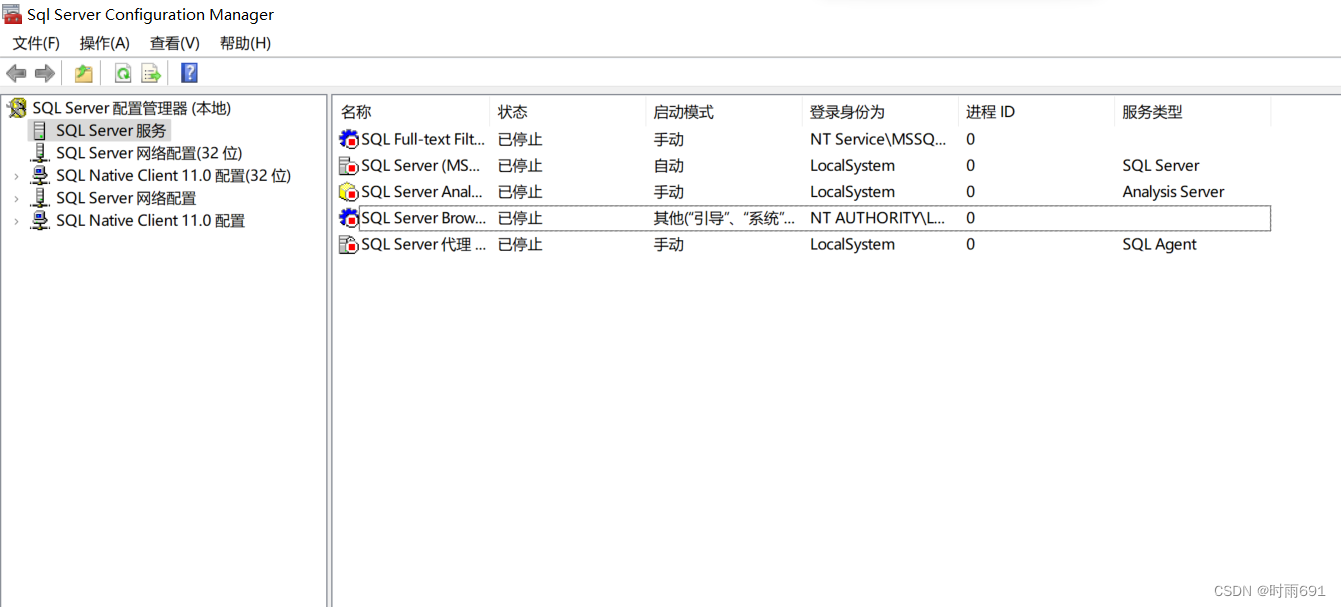1341x607 pixels.
Task: Expand the SQL Server 网络配置 node
Action: point(16,198)
